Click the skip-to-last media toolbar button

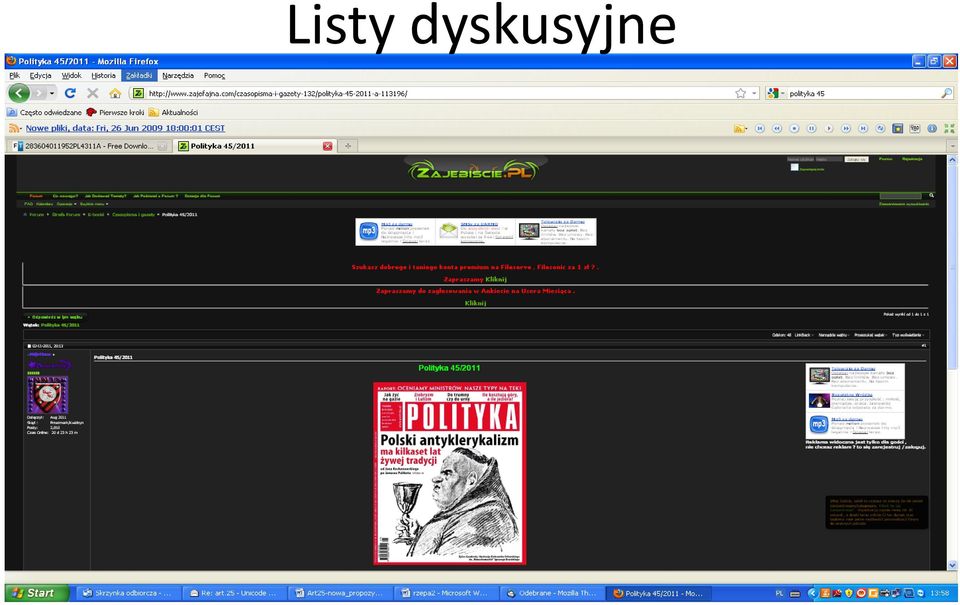click(863, 128)
